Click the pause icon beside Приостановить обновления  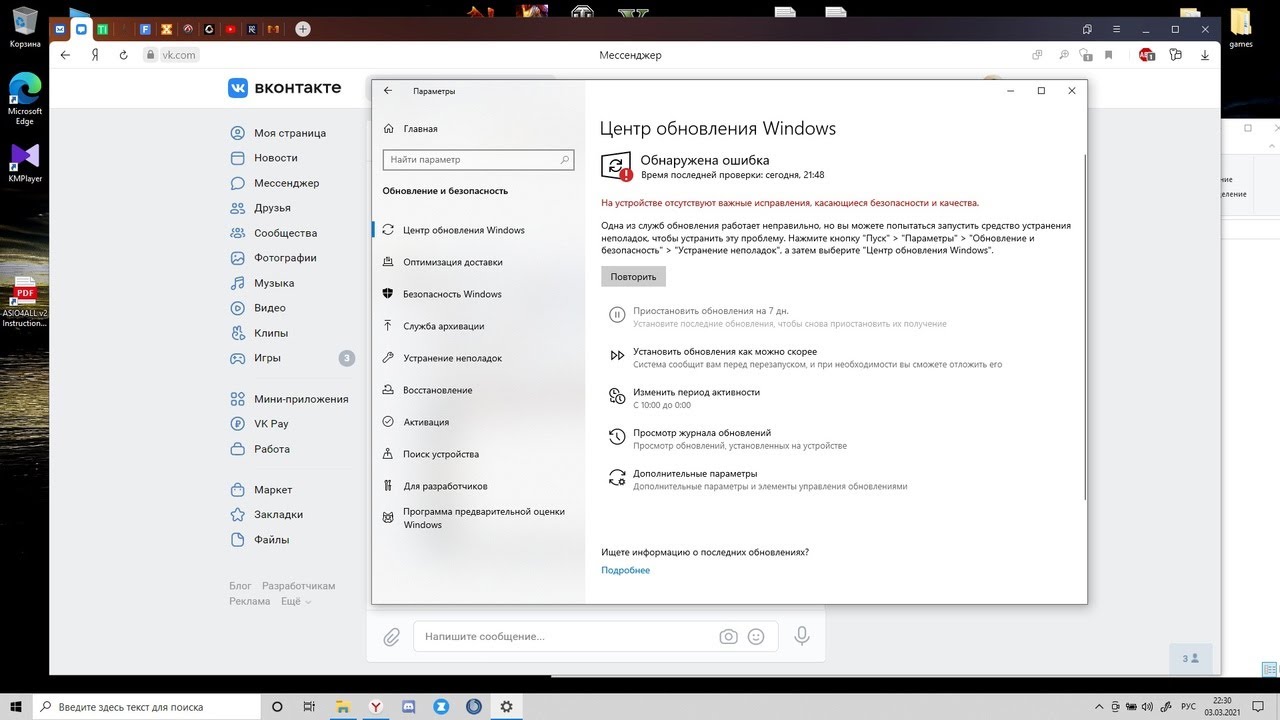[617, 315]
